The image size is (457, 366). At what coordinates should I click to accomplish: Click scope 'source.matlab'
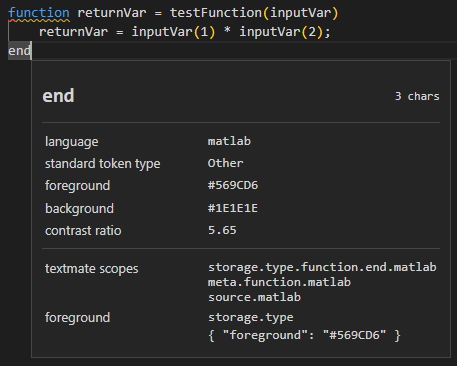pyautogui.click(x=254, y=297)
